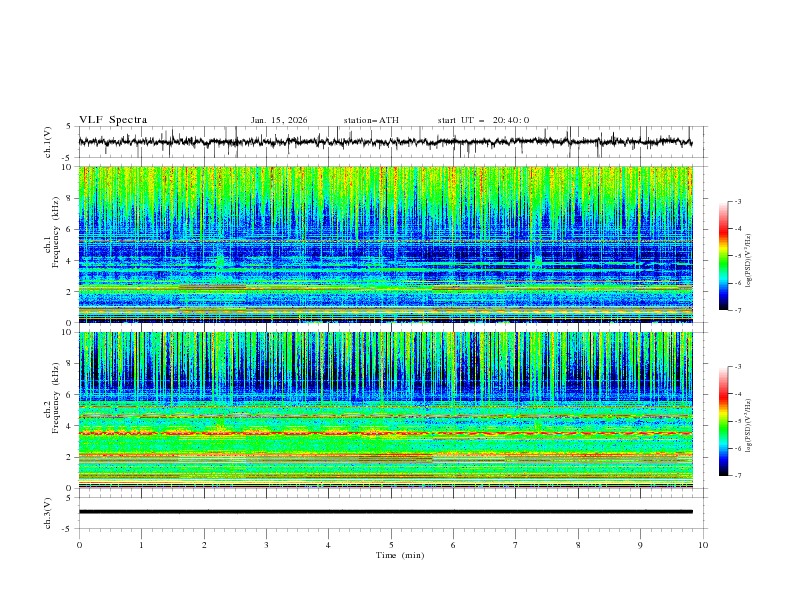This screenshot has width=792, height=612.
Task: Click the "start UT = 20:40:0" header text
Action: 483,120
